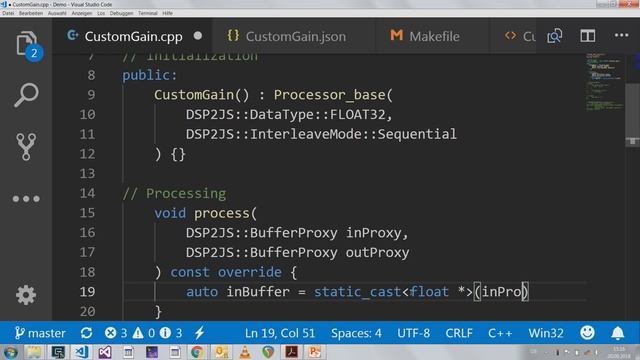Open purple Visual Studio from the taskbar
This screenshot has height=360, width=640.
(104, 352)
